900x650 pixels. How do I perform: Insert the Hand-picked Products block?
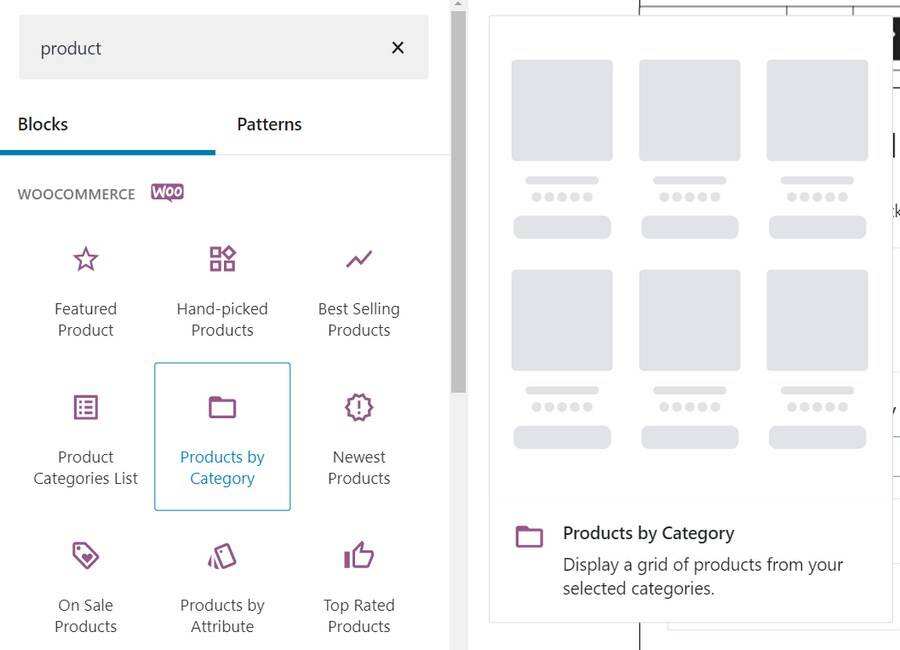222,293
